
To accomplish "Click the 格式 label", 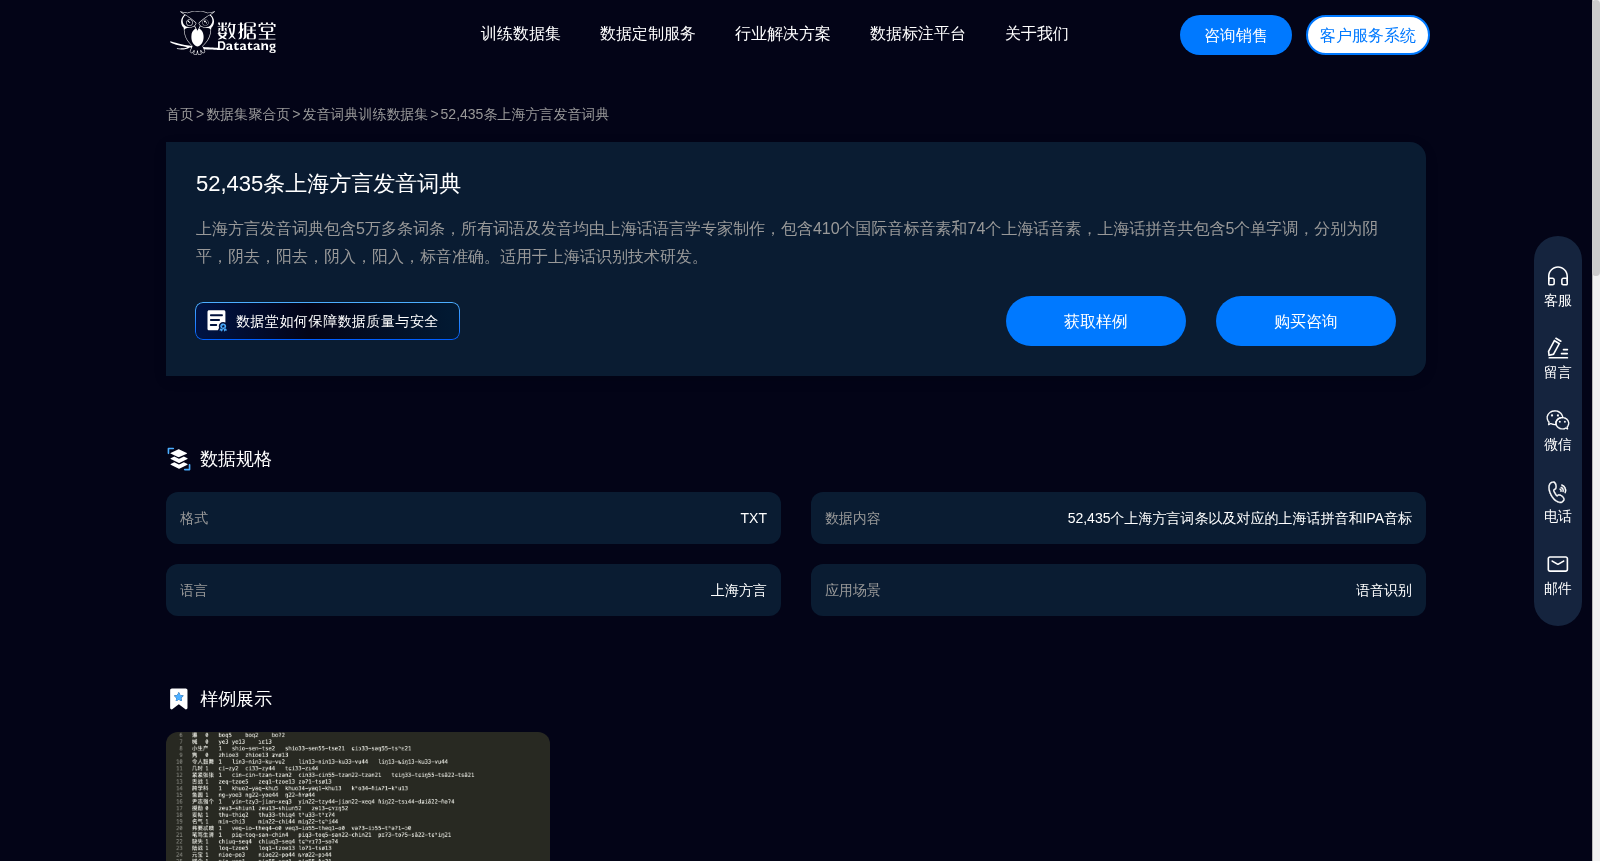I will tap(194, 518).
